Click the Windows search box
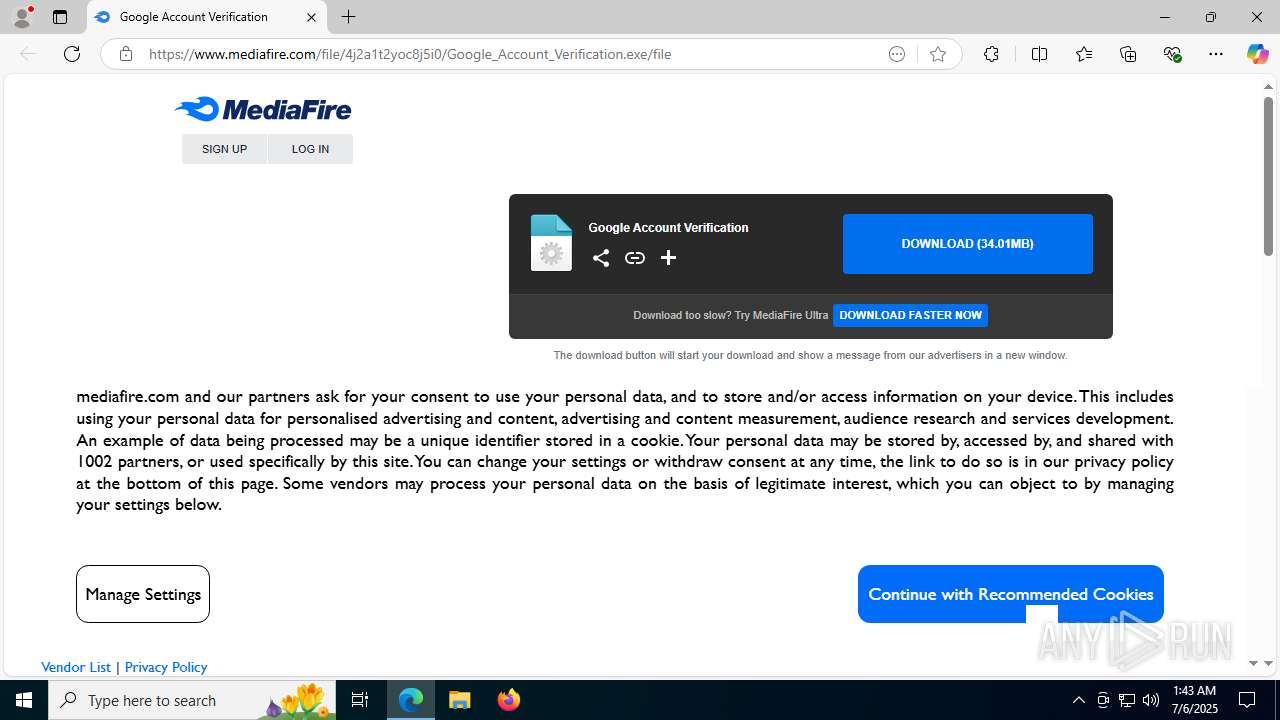Viewport: 1280px width, 720px height. [x=190, y=700]
